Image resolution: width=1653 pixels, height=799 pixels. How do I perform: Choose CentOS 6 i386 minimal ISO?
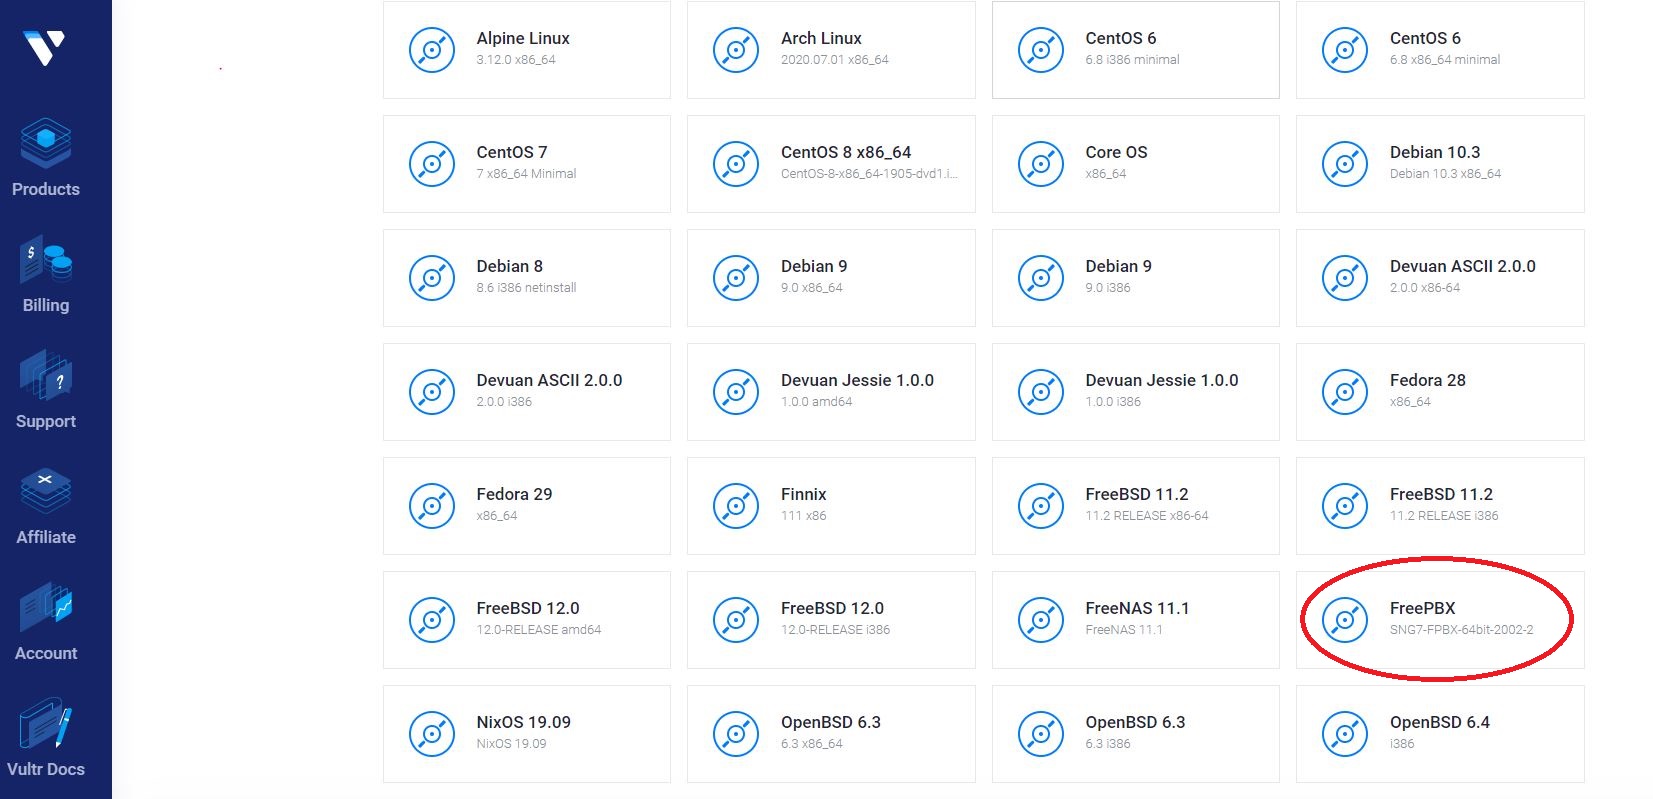(1135, 50)
